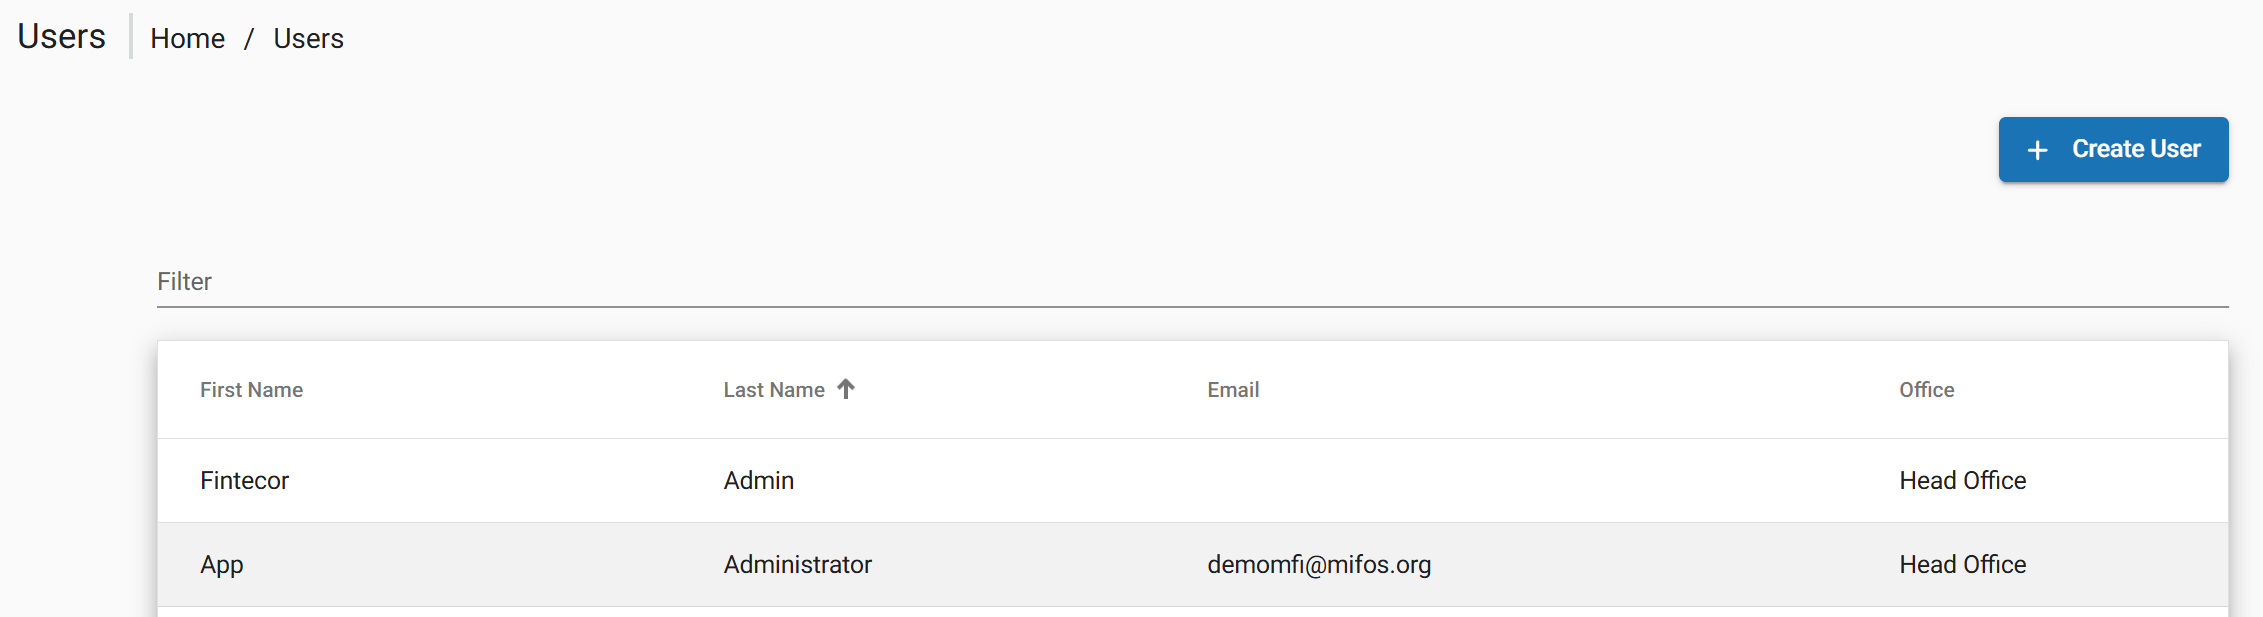Click the Administrator last name cell
This screenshot has height=617, width=2263.
[x=798, y=564]
